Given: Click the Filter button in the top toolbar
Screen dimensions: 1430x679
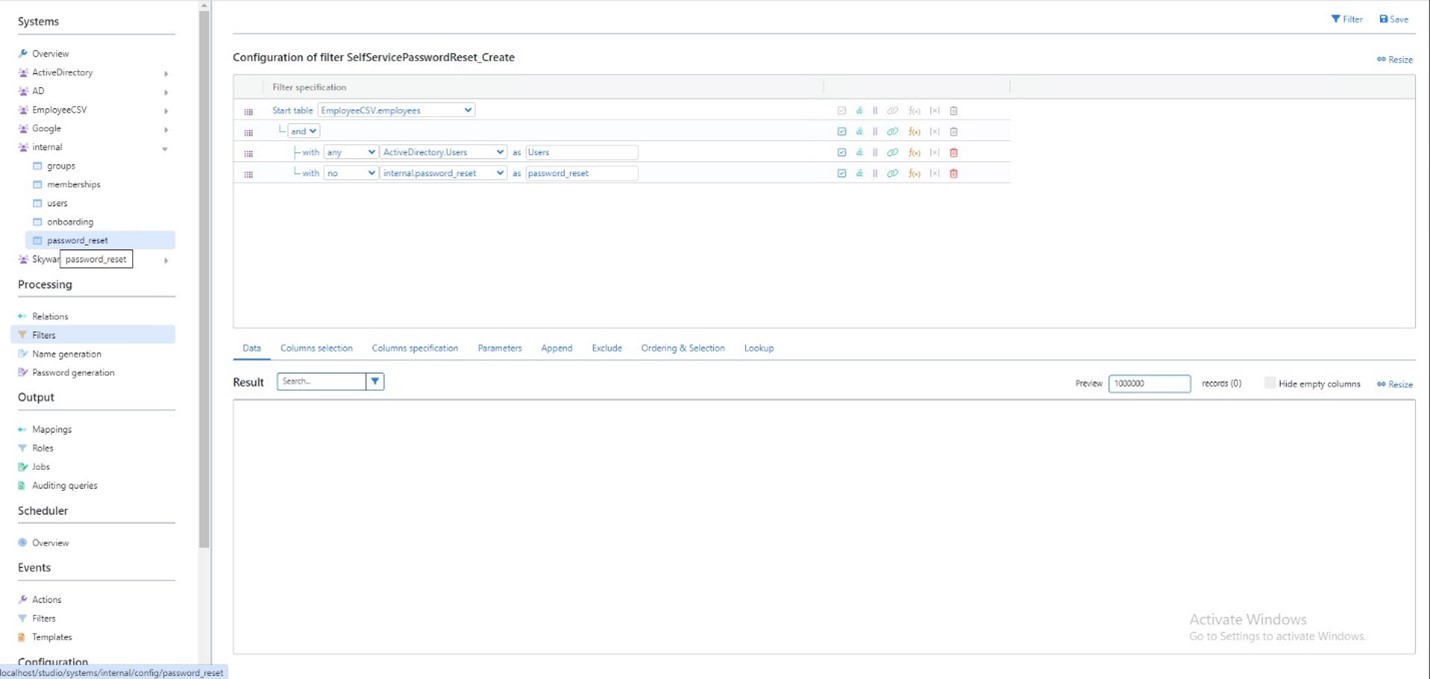Looking at the screenshot, I should (1346, 19).
